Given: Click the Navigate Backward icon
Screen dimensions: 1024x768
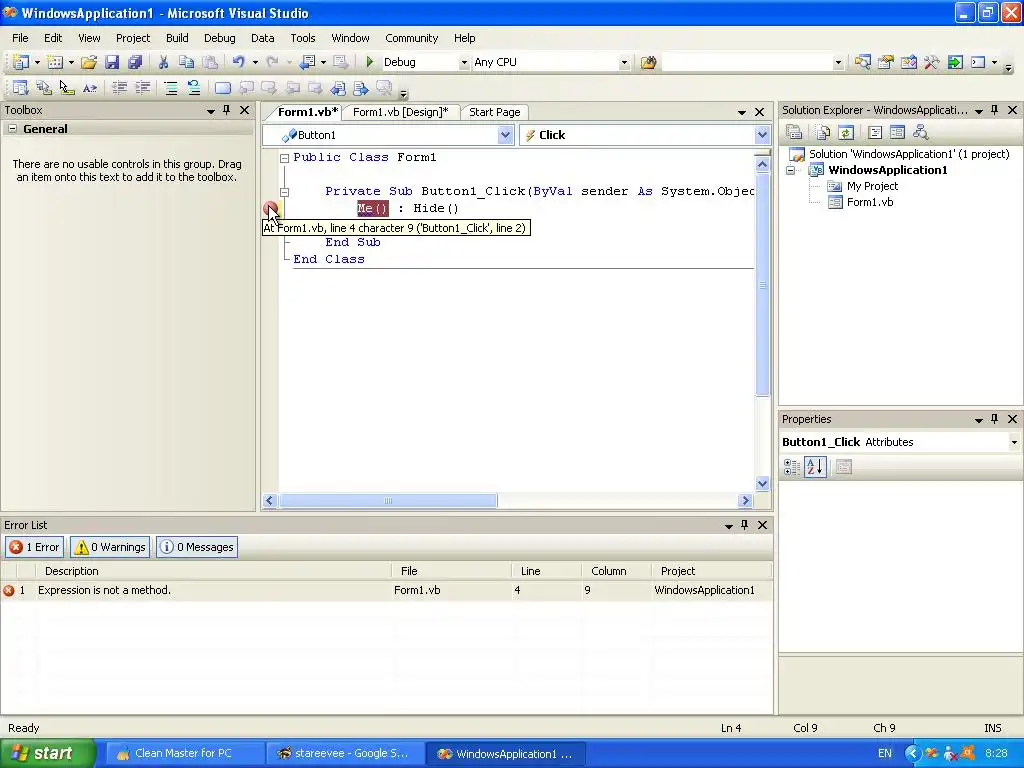Looking at the screenshot, I should pyautogui.click(x=307, y=62).
